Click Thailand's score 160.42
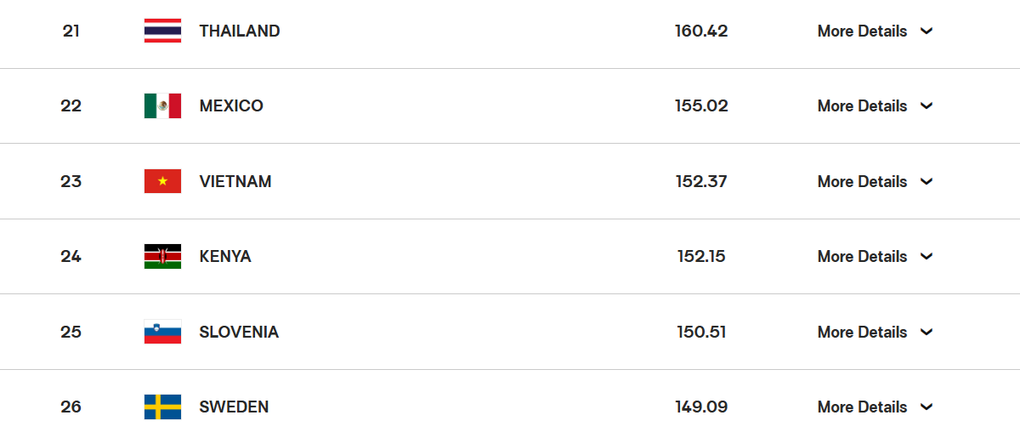 click(x=701, y=31)
